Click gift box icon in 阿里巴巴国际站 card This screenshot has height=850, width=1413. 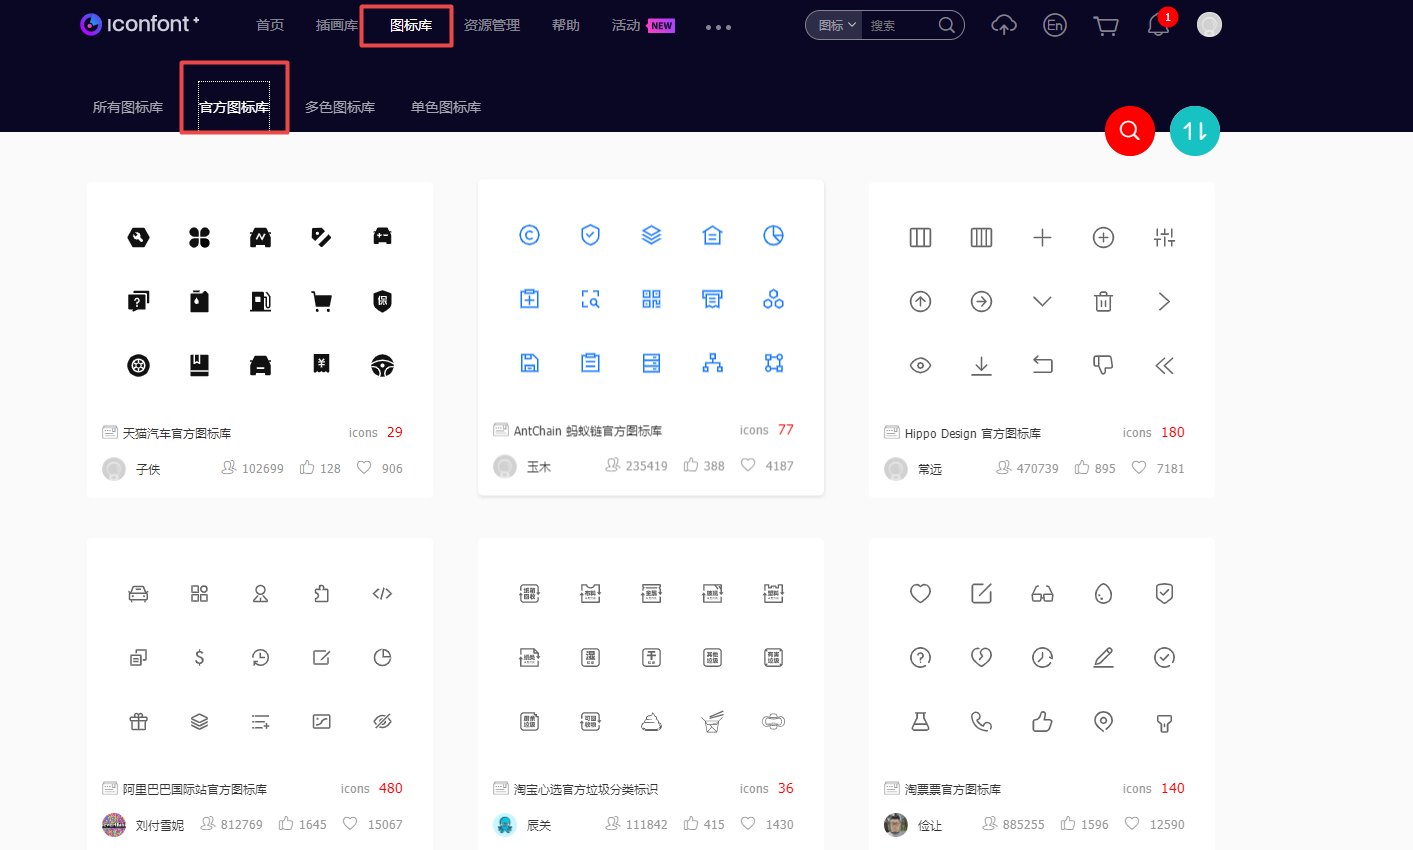(x=138, y=721)
